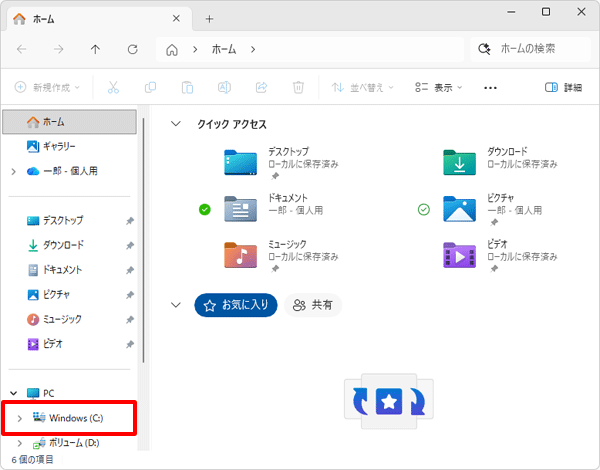Select PC in the navigation pane

tap(69, 393)
